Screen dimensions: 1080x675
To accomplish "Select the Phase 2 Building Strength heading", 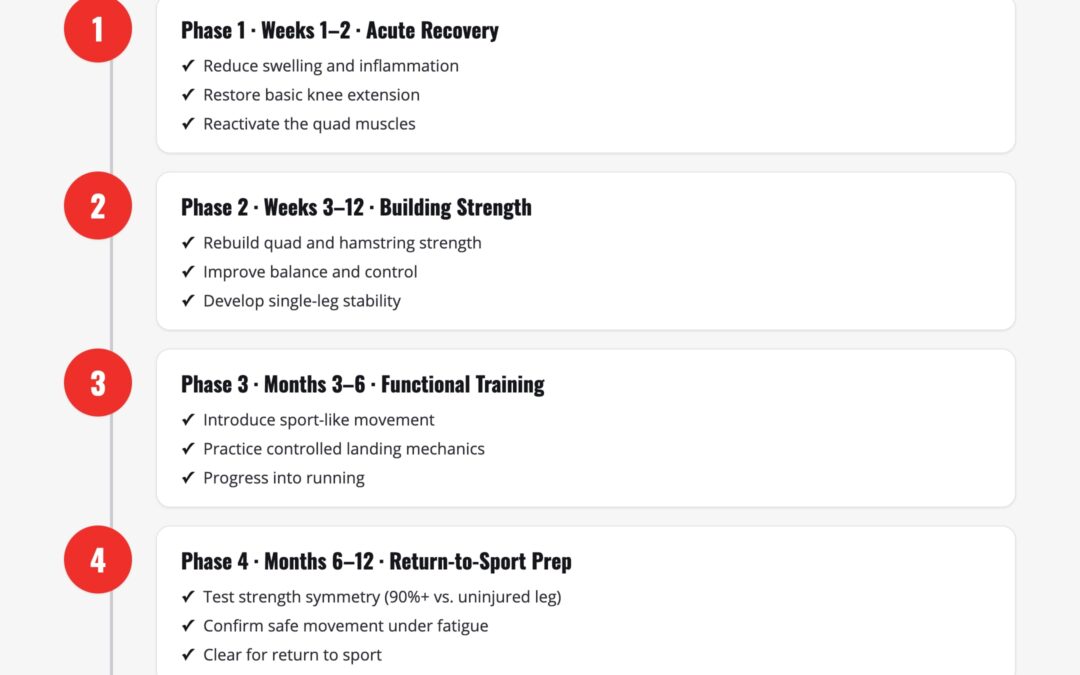I will tap(356, 207).
